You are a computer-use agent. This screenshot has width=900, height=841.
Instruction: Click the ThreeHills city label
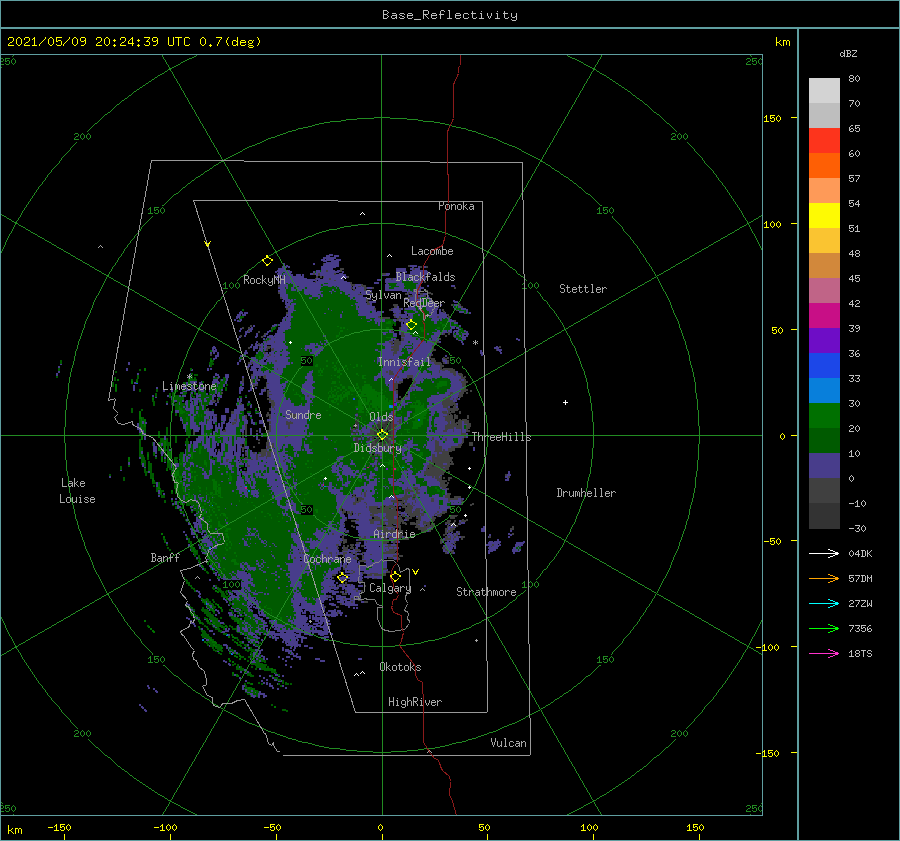[x=502, y=437]
